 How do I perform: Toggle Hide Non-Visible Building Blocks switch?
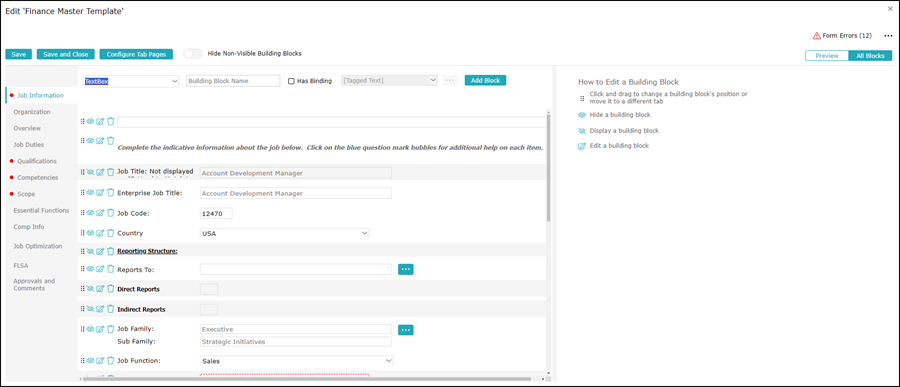point(193,53)
